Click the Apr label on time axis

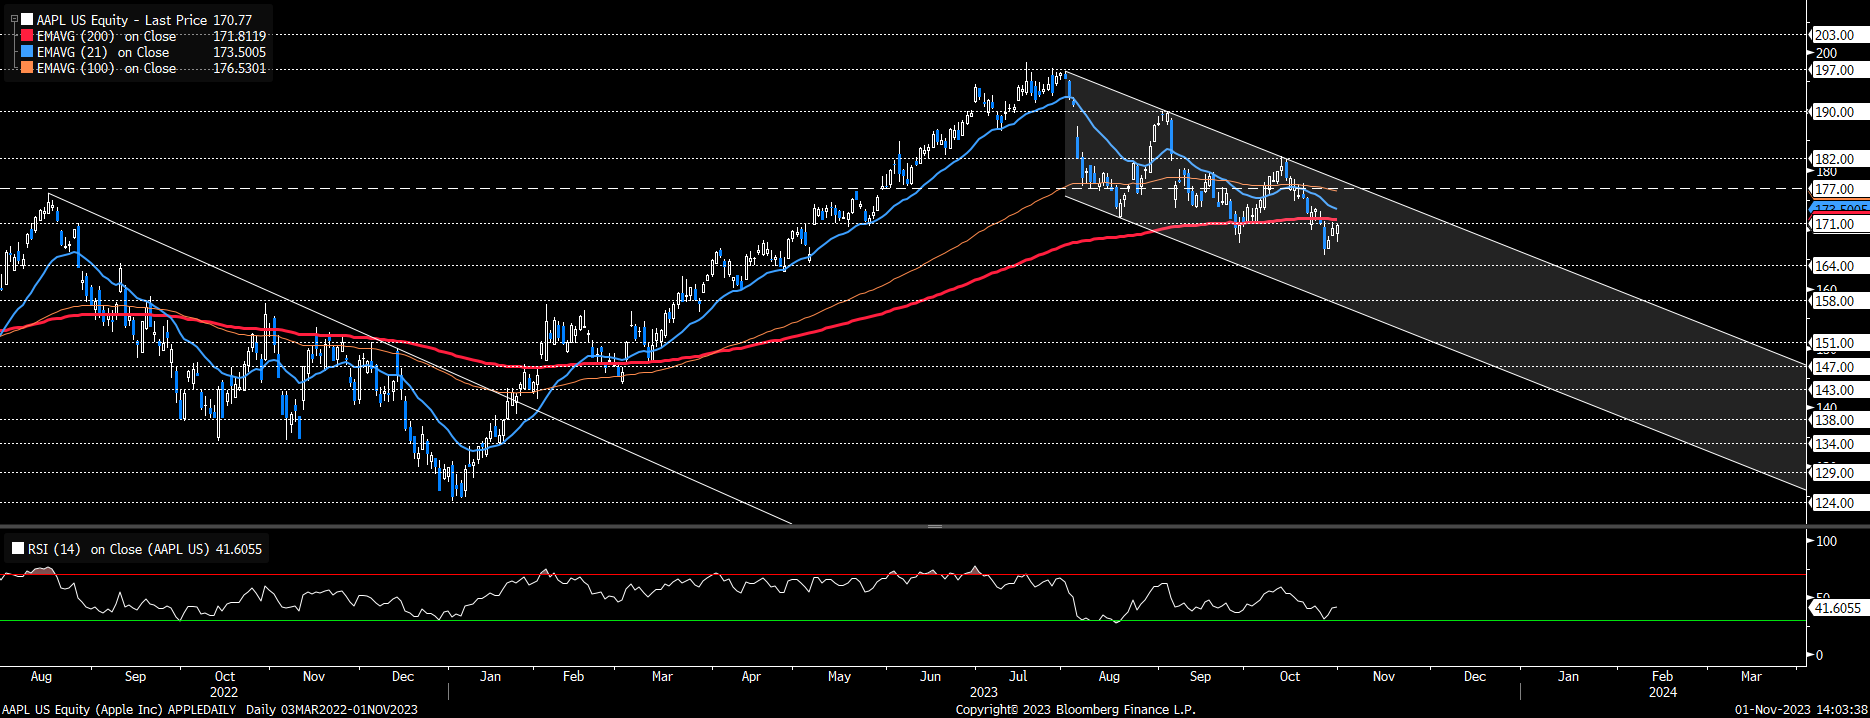pyautogui.click(x=751, y=677)
